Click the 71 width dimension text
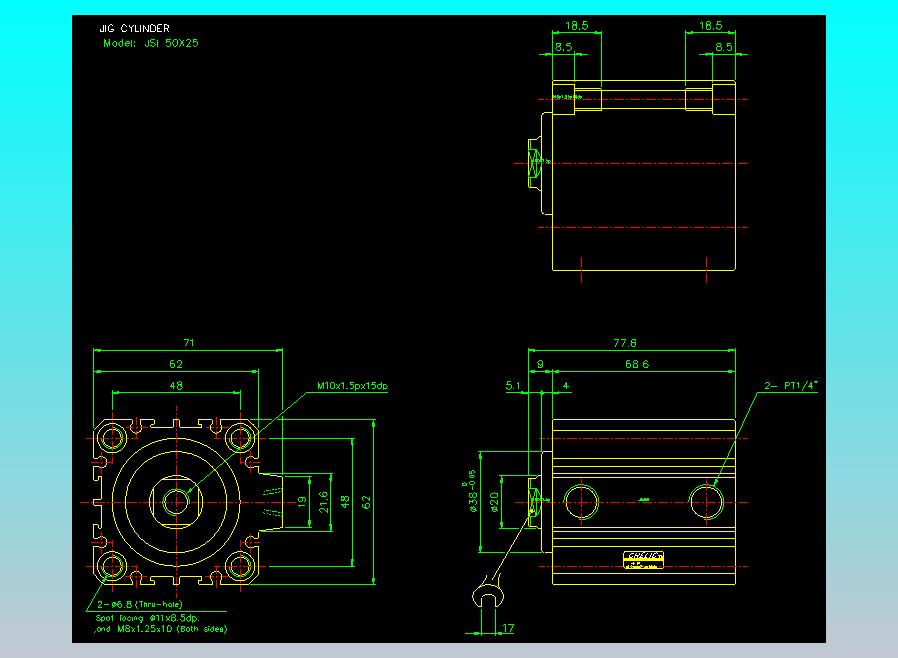This screenshot has height=658, width=898. [188, 342]
